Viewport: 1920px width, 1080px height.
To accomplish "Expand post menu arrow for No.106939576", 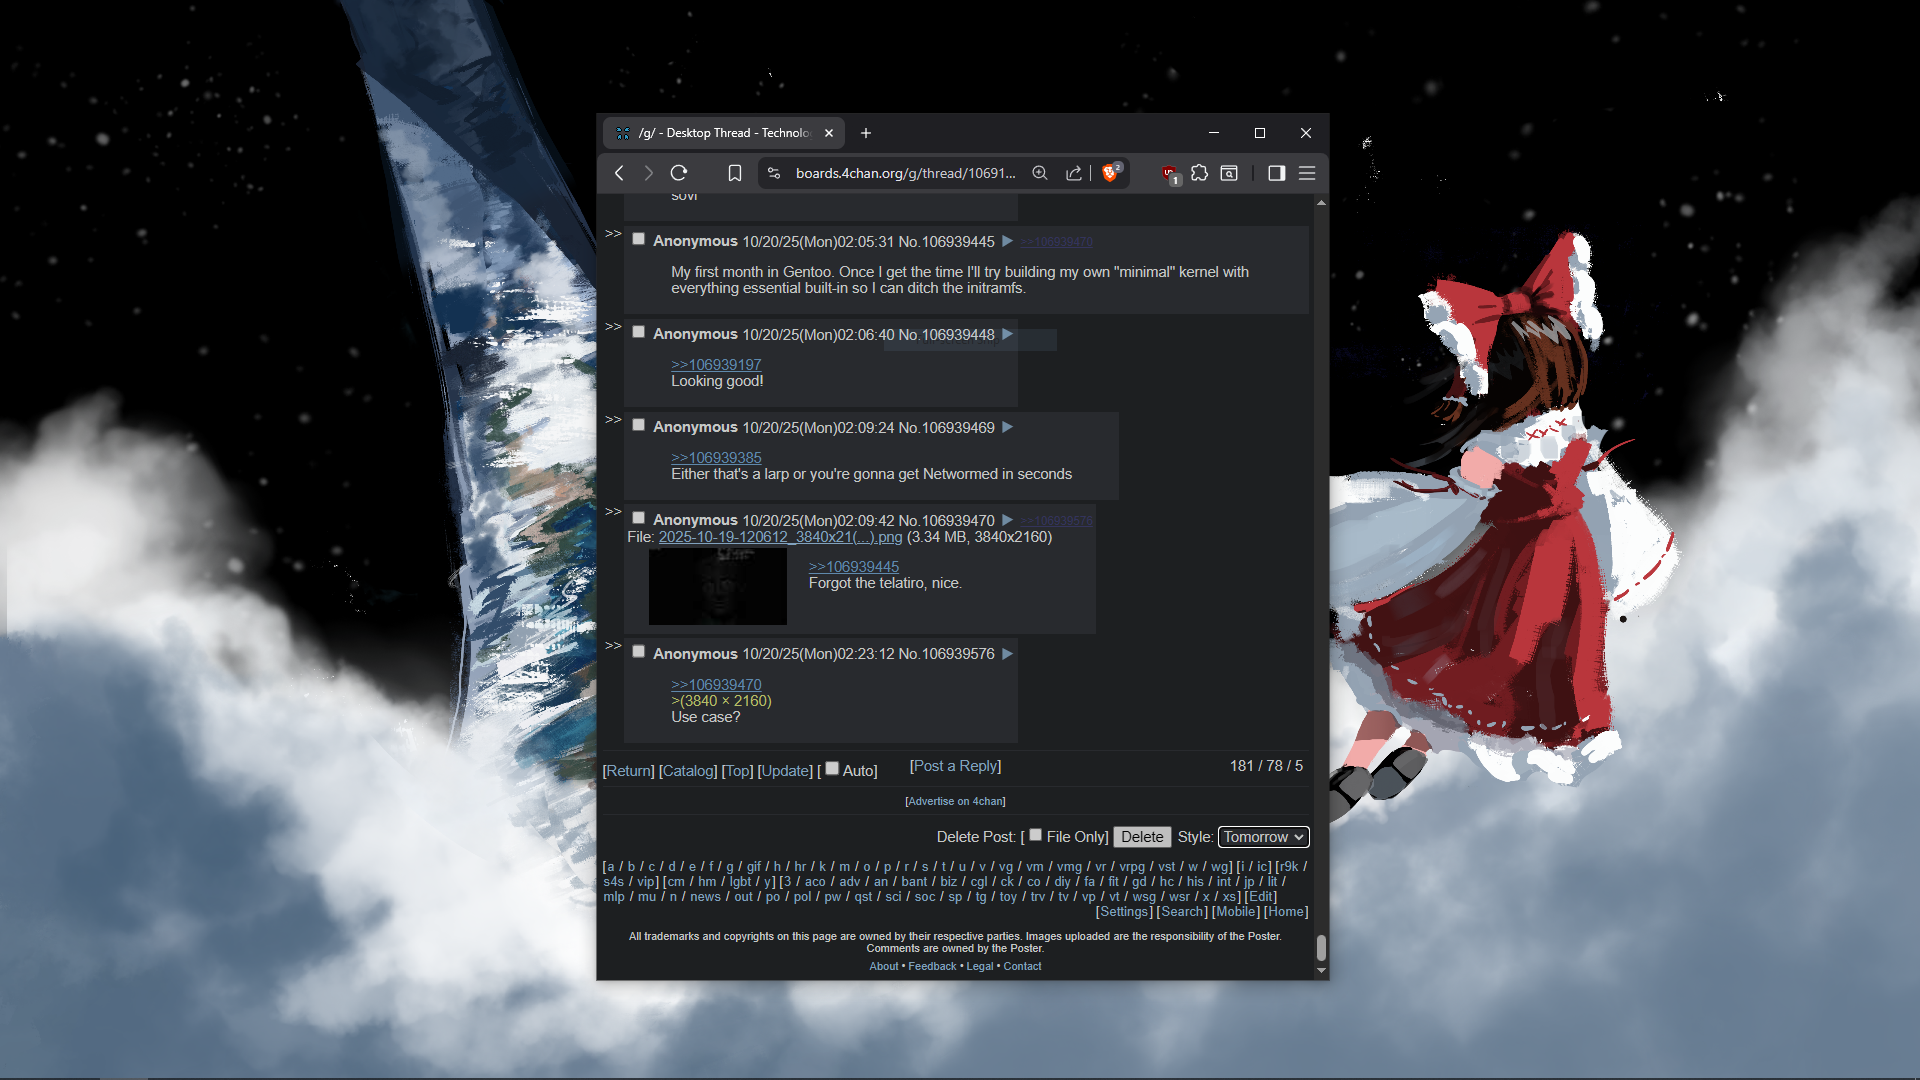I will 1007,653.
